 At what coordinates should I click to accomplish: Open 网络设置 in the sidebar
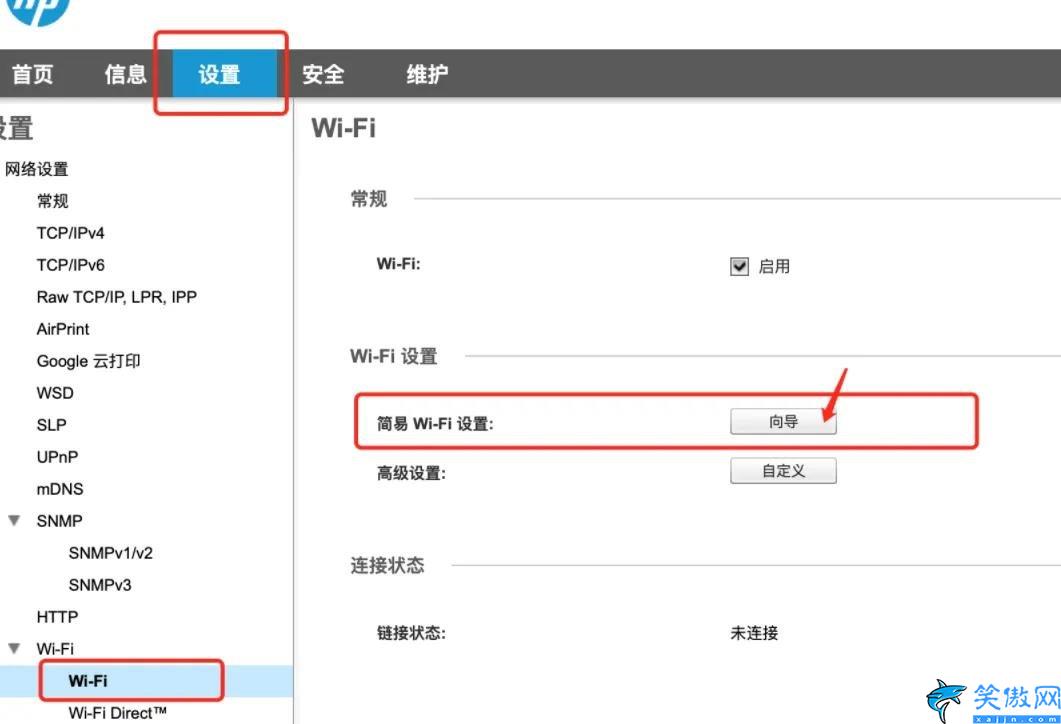click(x=37, y=169)
